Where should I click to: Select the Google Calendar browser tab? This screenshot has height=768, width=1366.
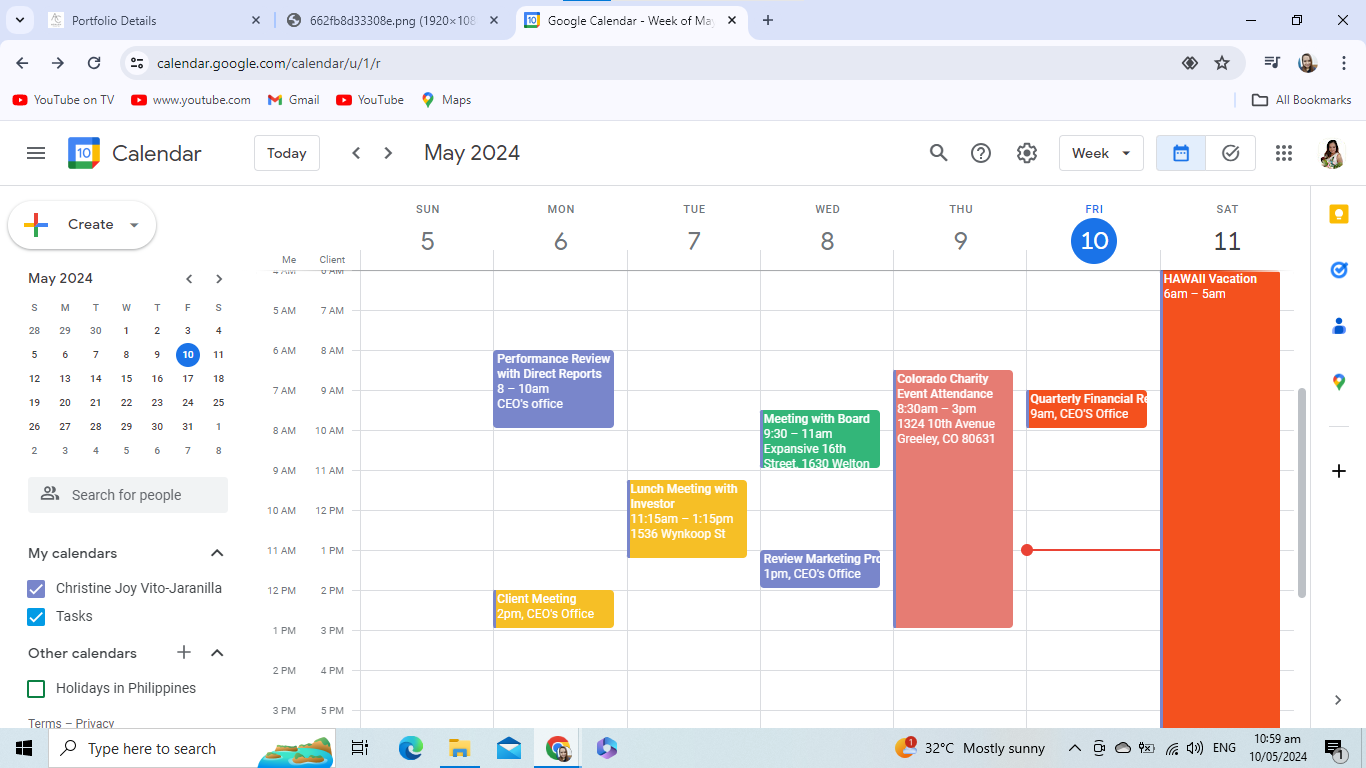(x=632, y=20)
